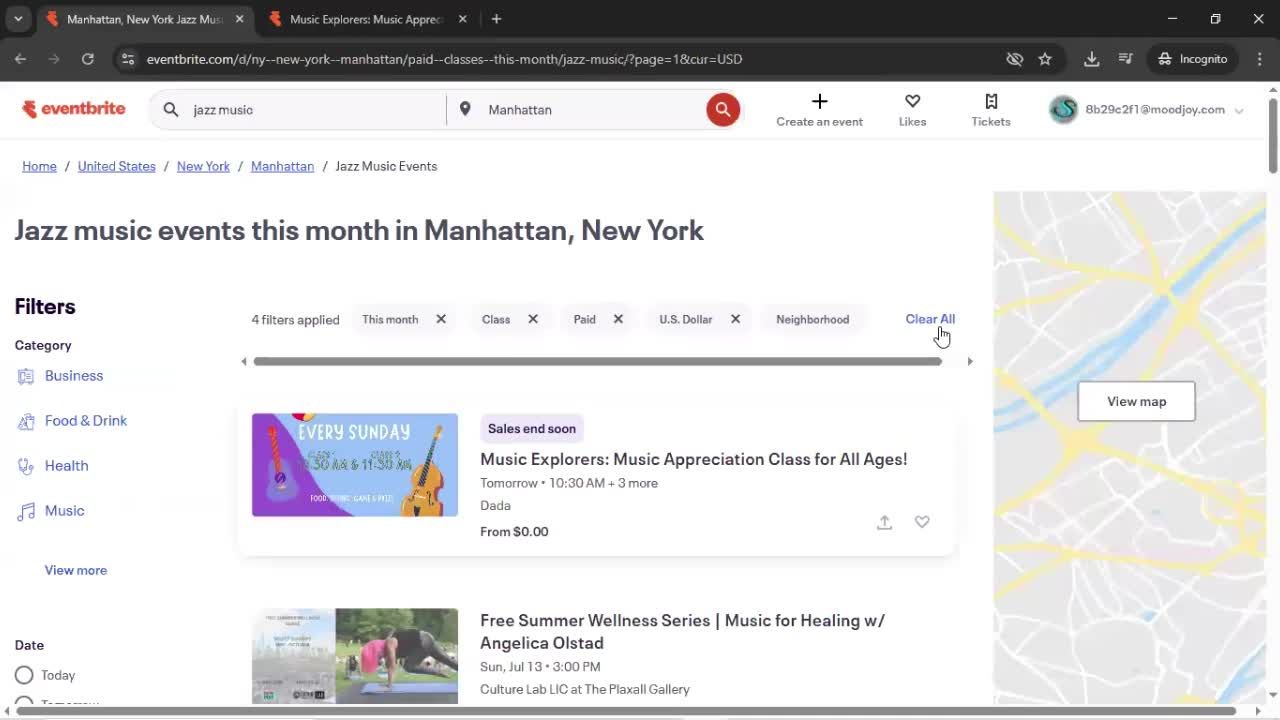Open new browser tab
Screen dimensions: 1280x720
(496, 19)
